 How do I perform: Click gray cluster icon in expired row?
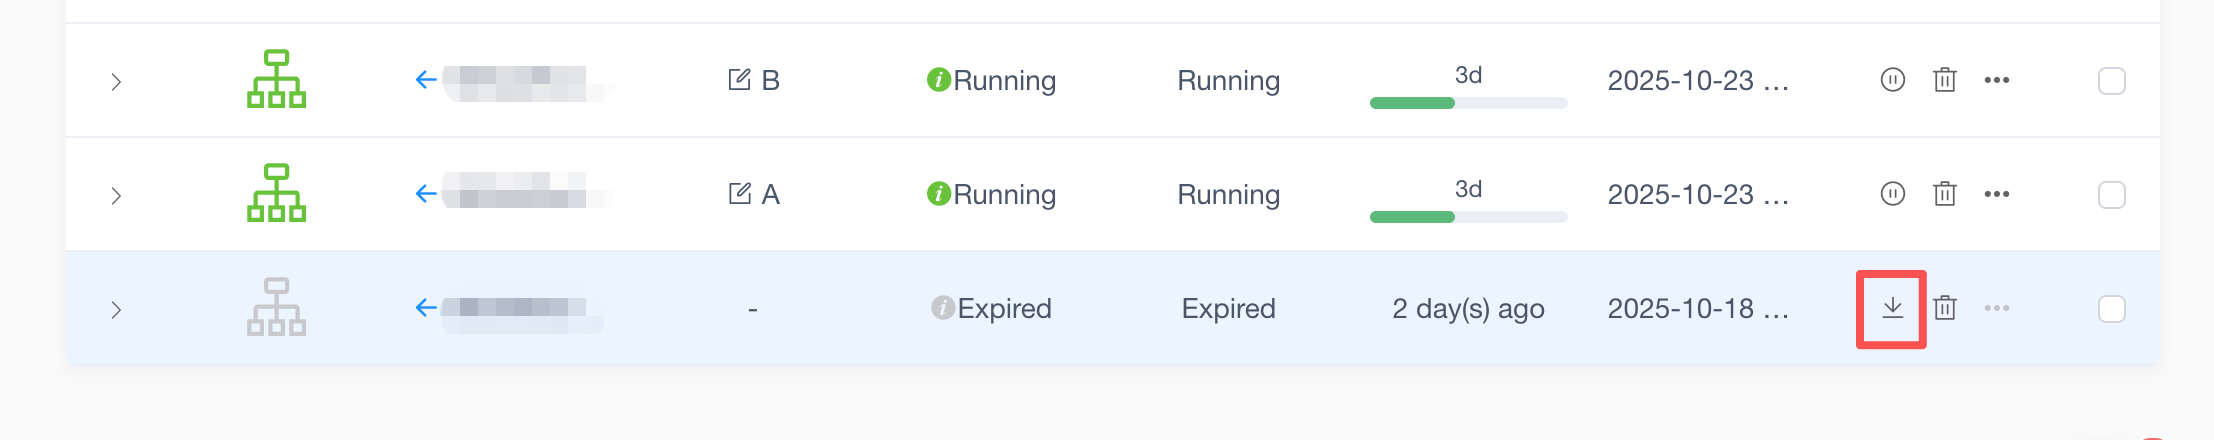pos(276,307)
